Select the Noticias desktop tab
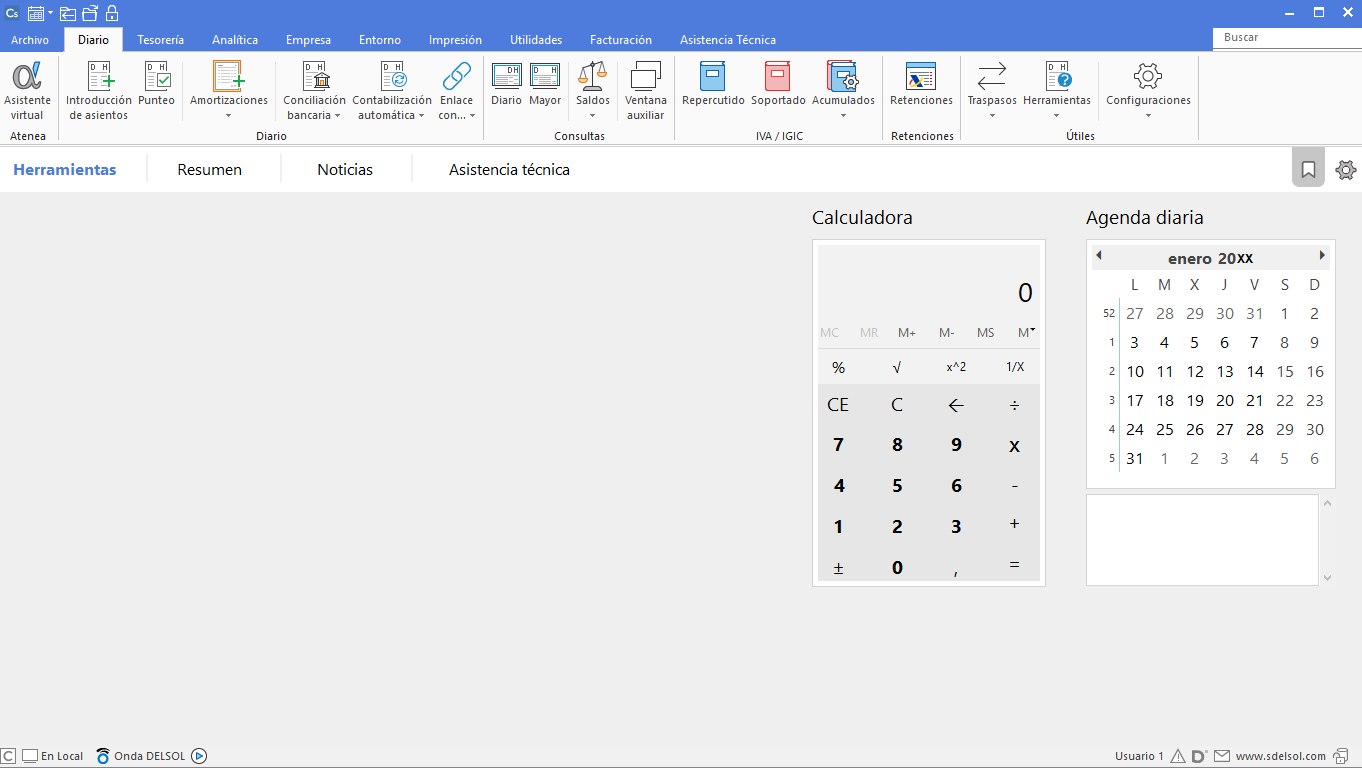 pyautogui.click(x=345, y=170)
